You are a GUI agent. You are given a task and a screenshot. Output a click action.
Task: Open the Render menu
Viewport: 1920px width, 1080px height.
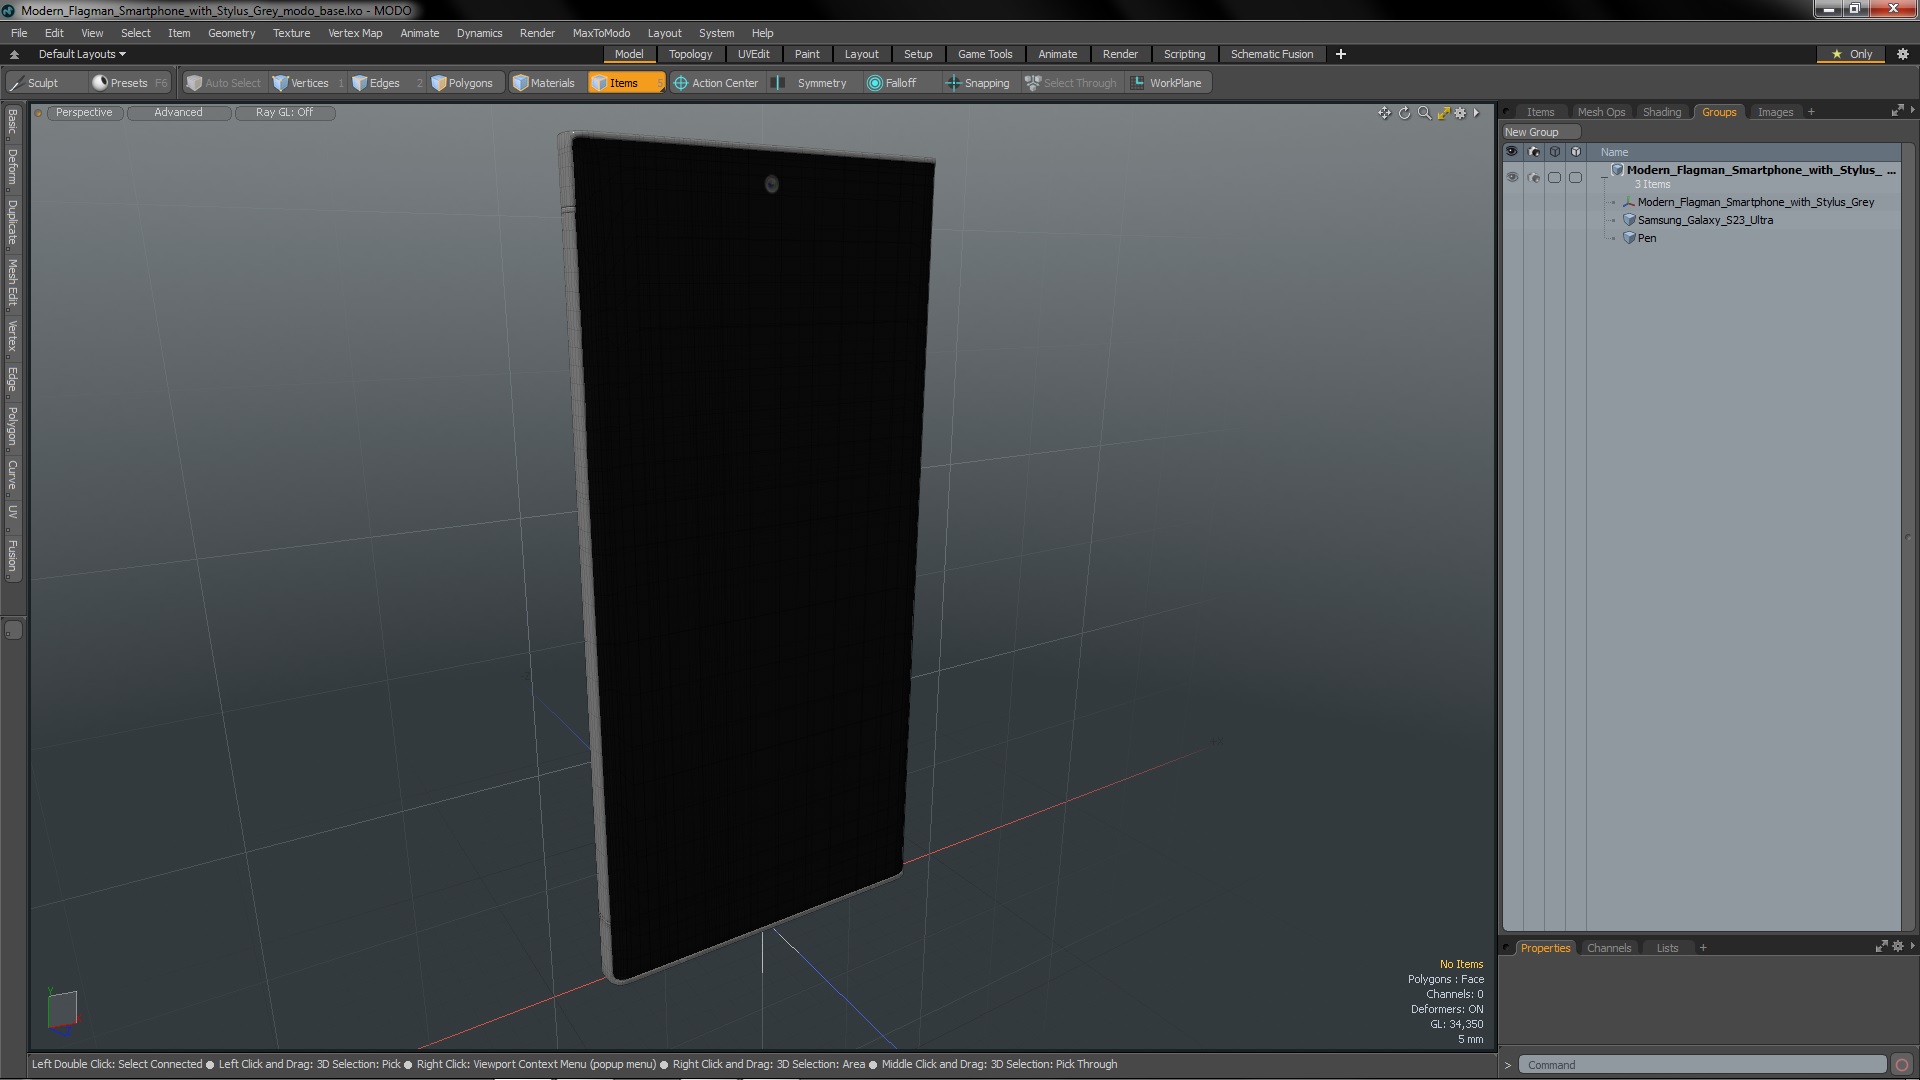pyautogui.click(x=537, y=32)
